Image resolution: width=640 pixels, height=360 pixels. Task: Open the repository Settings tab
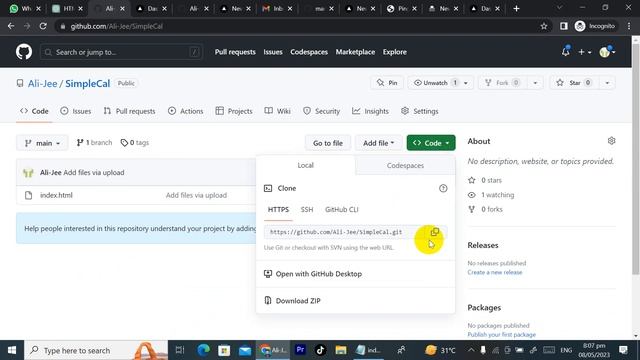coord(420,111)
